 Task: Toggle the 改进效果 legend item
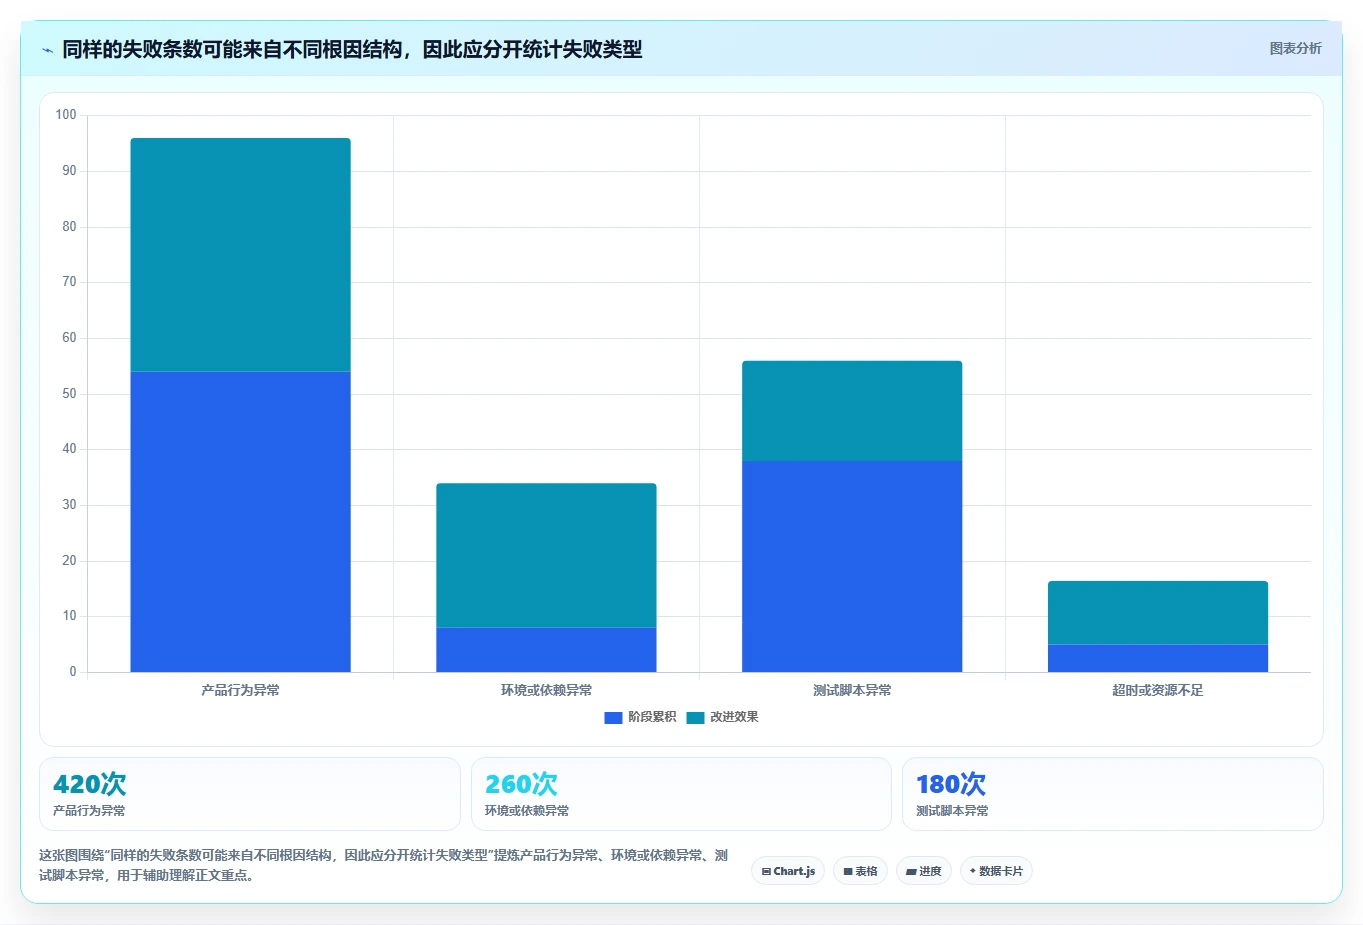(x=723, y=717)
